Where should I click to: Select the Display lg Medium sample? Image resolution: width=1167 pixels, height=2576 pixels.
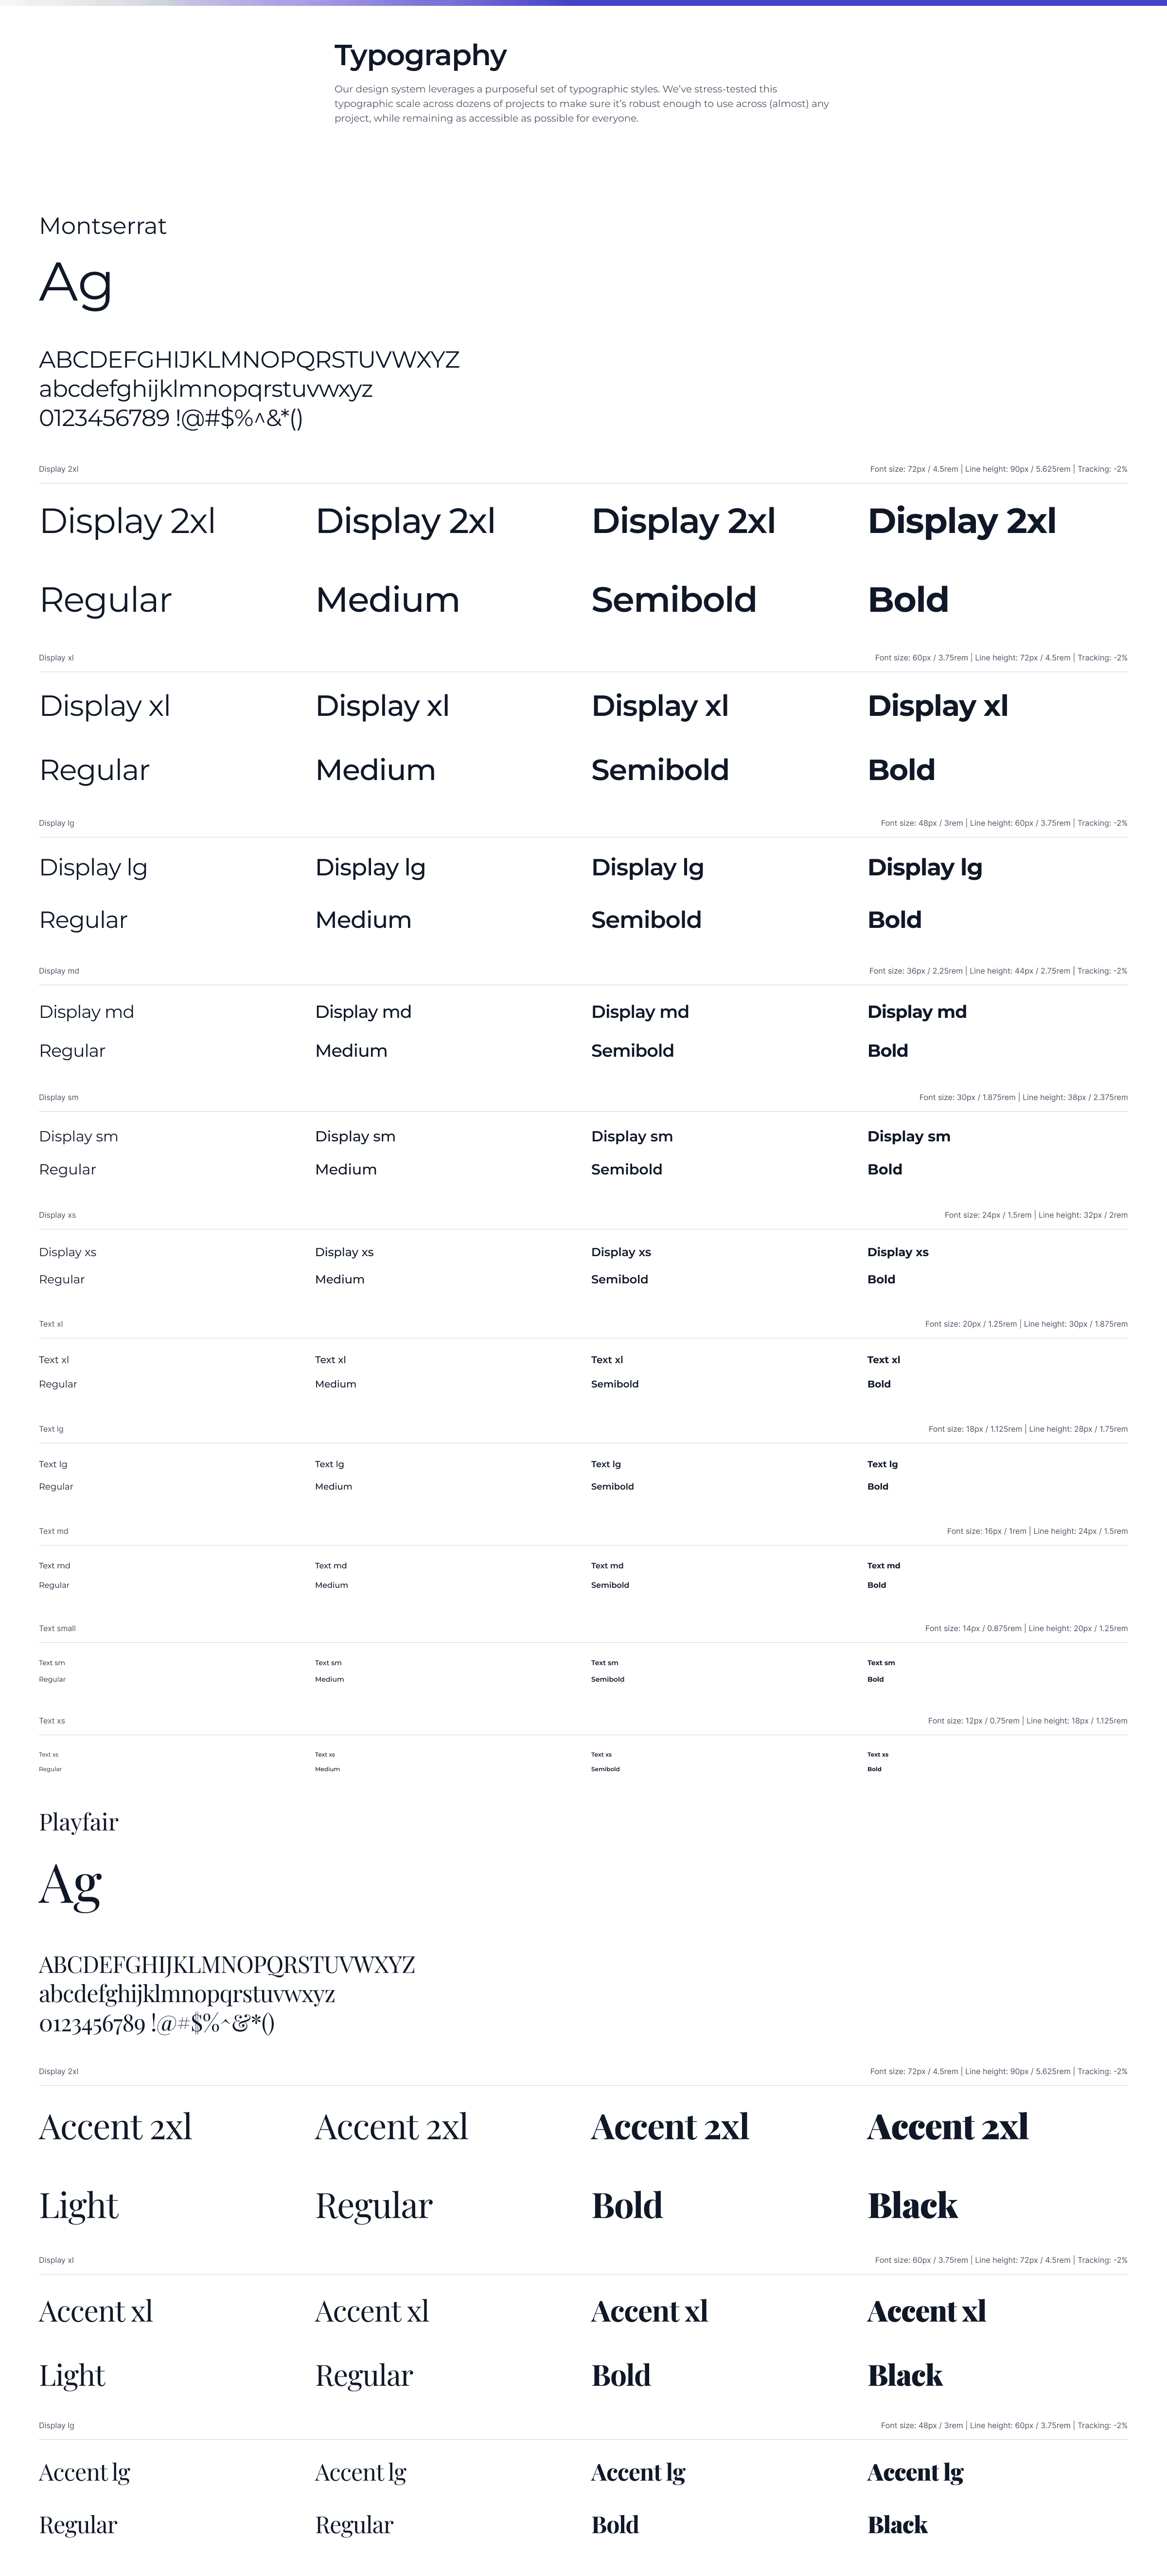click(x=370, y=893)
